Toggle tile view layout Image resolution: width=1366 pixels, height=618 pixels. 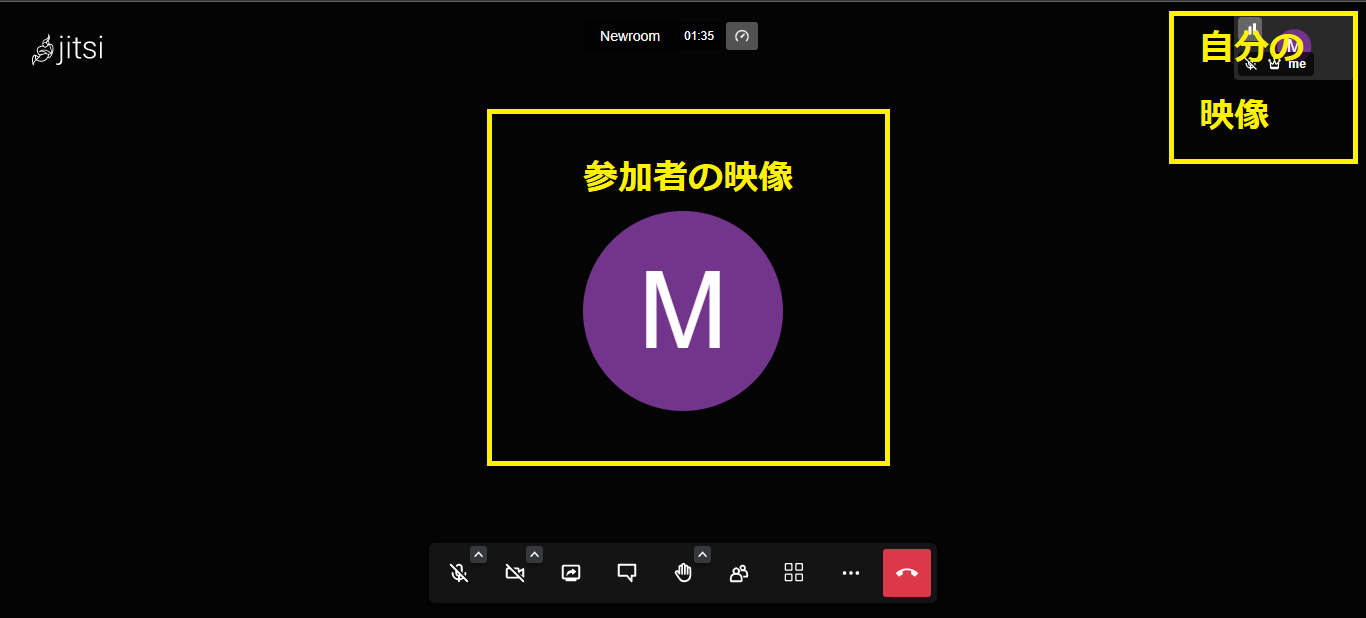(794, 573)
